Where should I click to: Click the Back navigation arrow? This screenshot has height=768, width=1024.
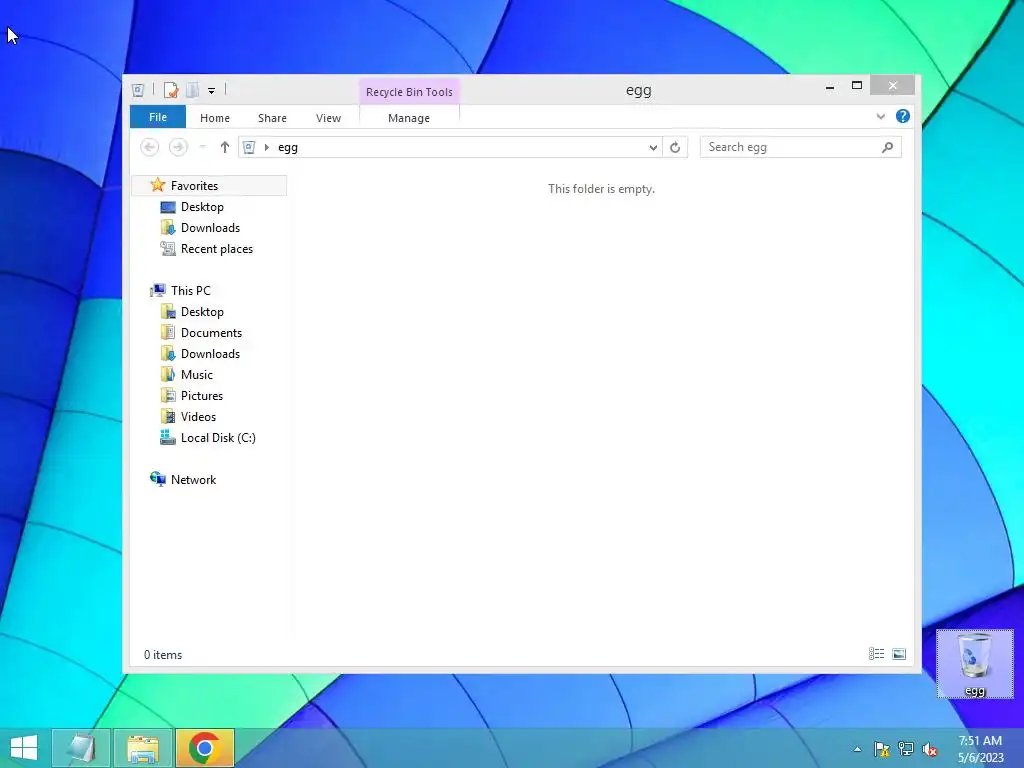[150, 147]
